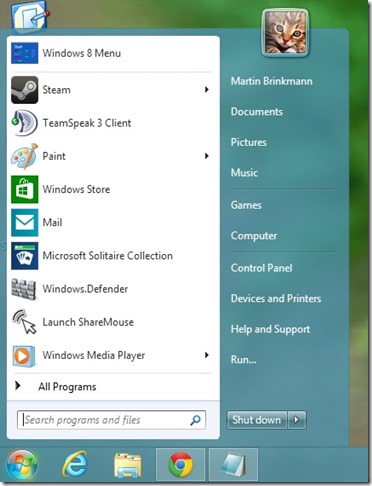Open shut down options arrow
The height and width of the screenshot is (486, 372).
tap(297, 420)
